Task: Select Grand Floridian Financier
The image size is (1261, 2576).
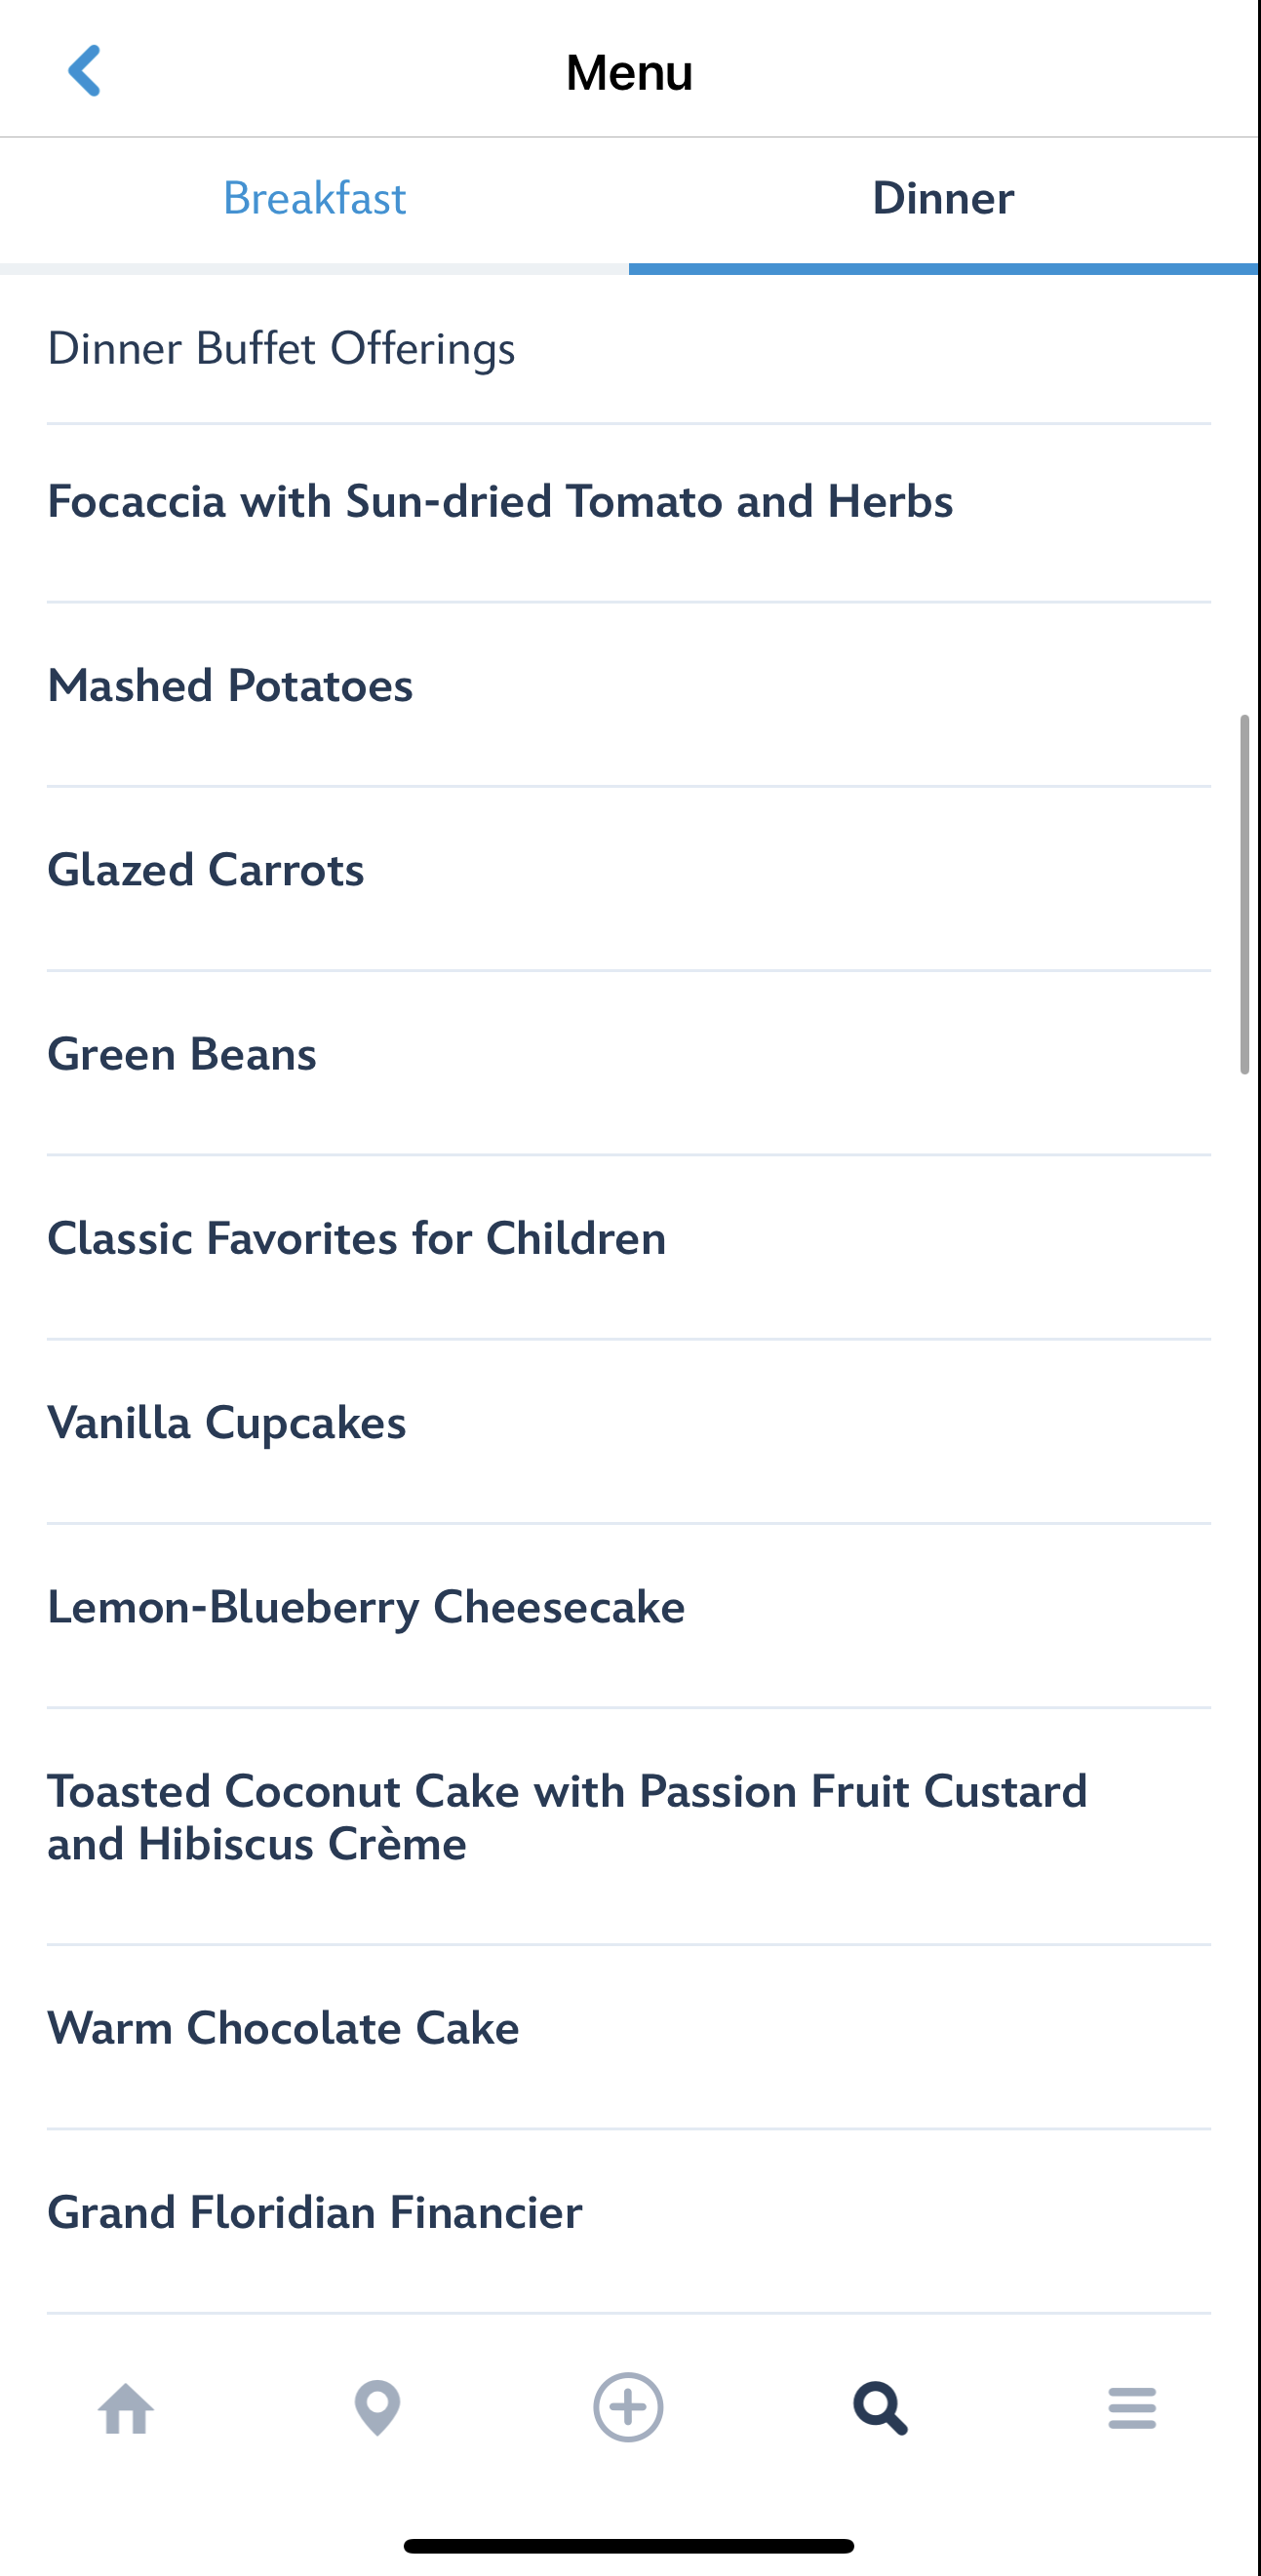Action: click(315, 2212)
